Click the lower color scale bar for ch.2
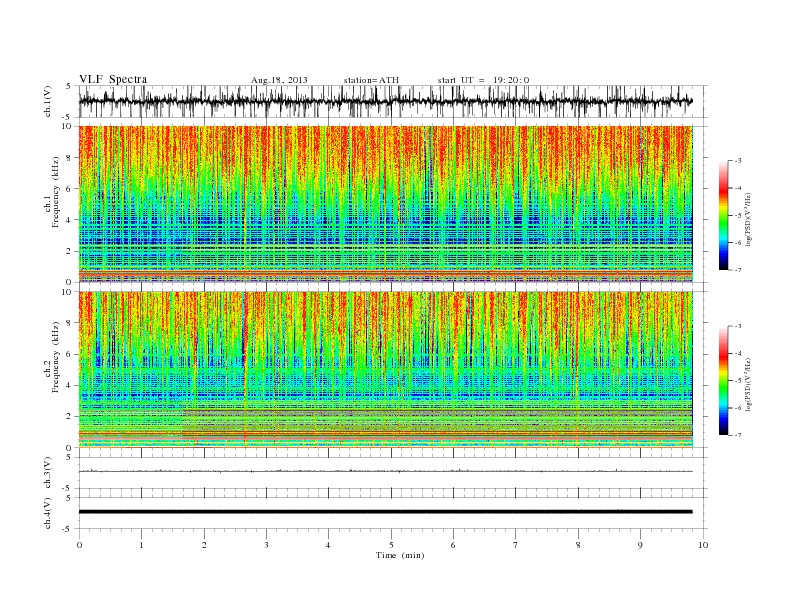This screenshot has width=792, height=612. pos(723,381)
